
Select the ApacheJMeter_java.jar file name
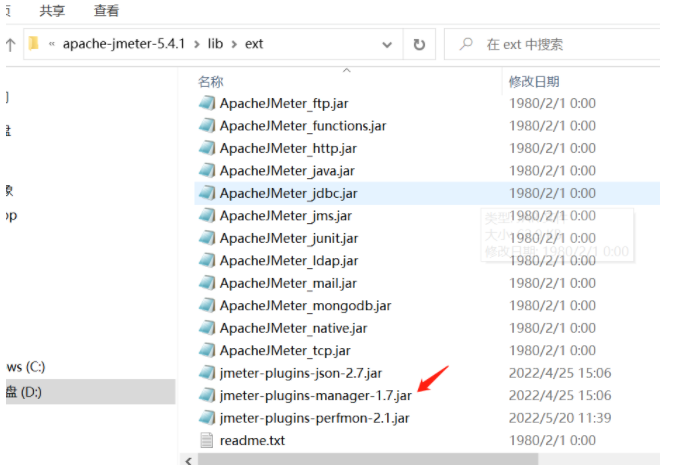tap(287, 171)
